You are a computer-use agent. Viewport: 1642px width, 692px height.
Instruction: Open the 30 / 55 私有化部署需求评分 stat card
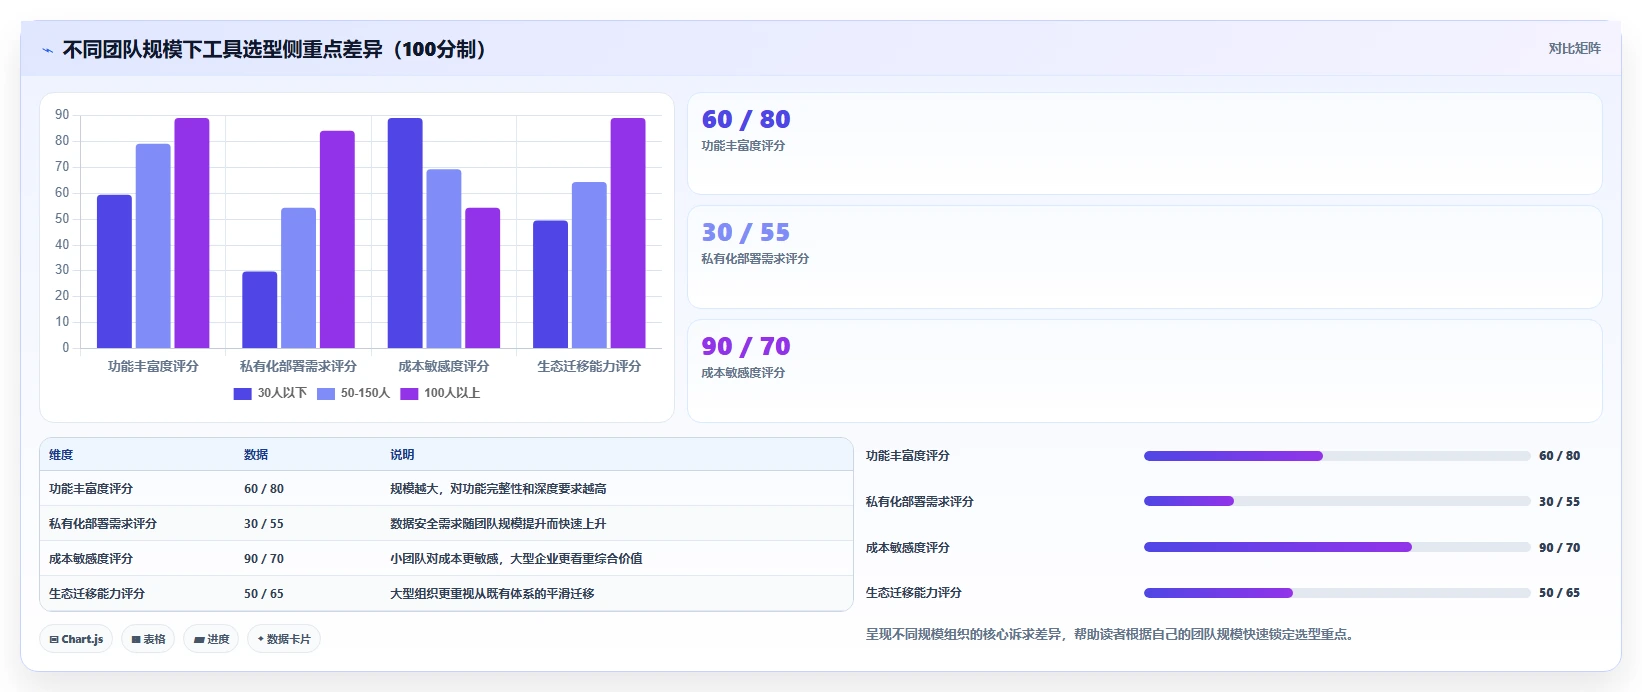pyautogui.click(x=1145, y=257)
